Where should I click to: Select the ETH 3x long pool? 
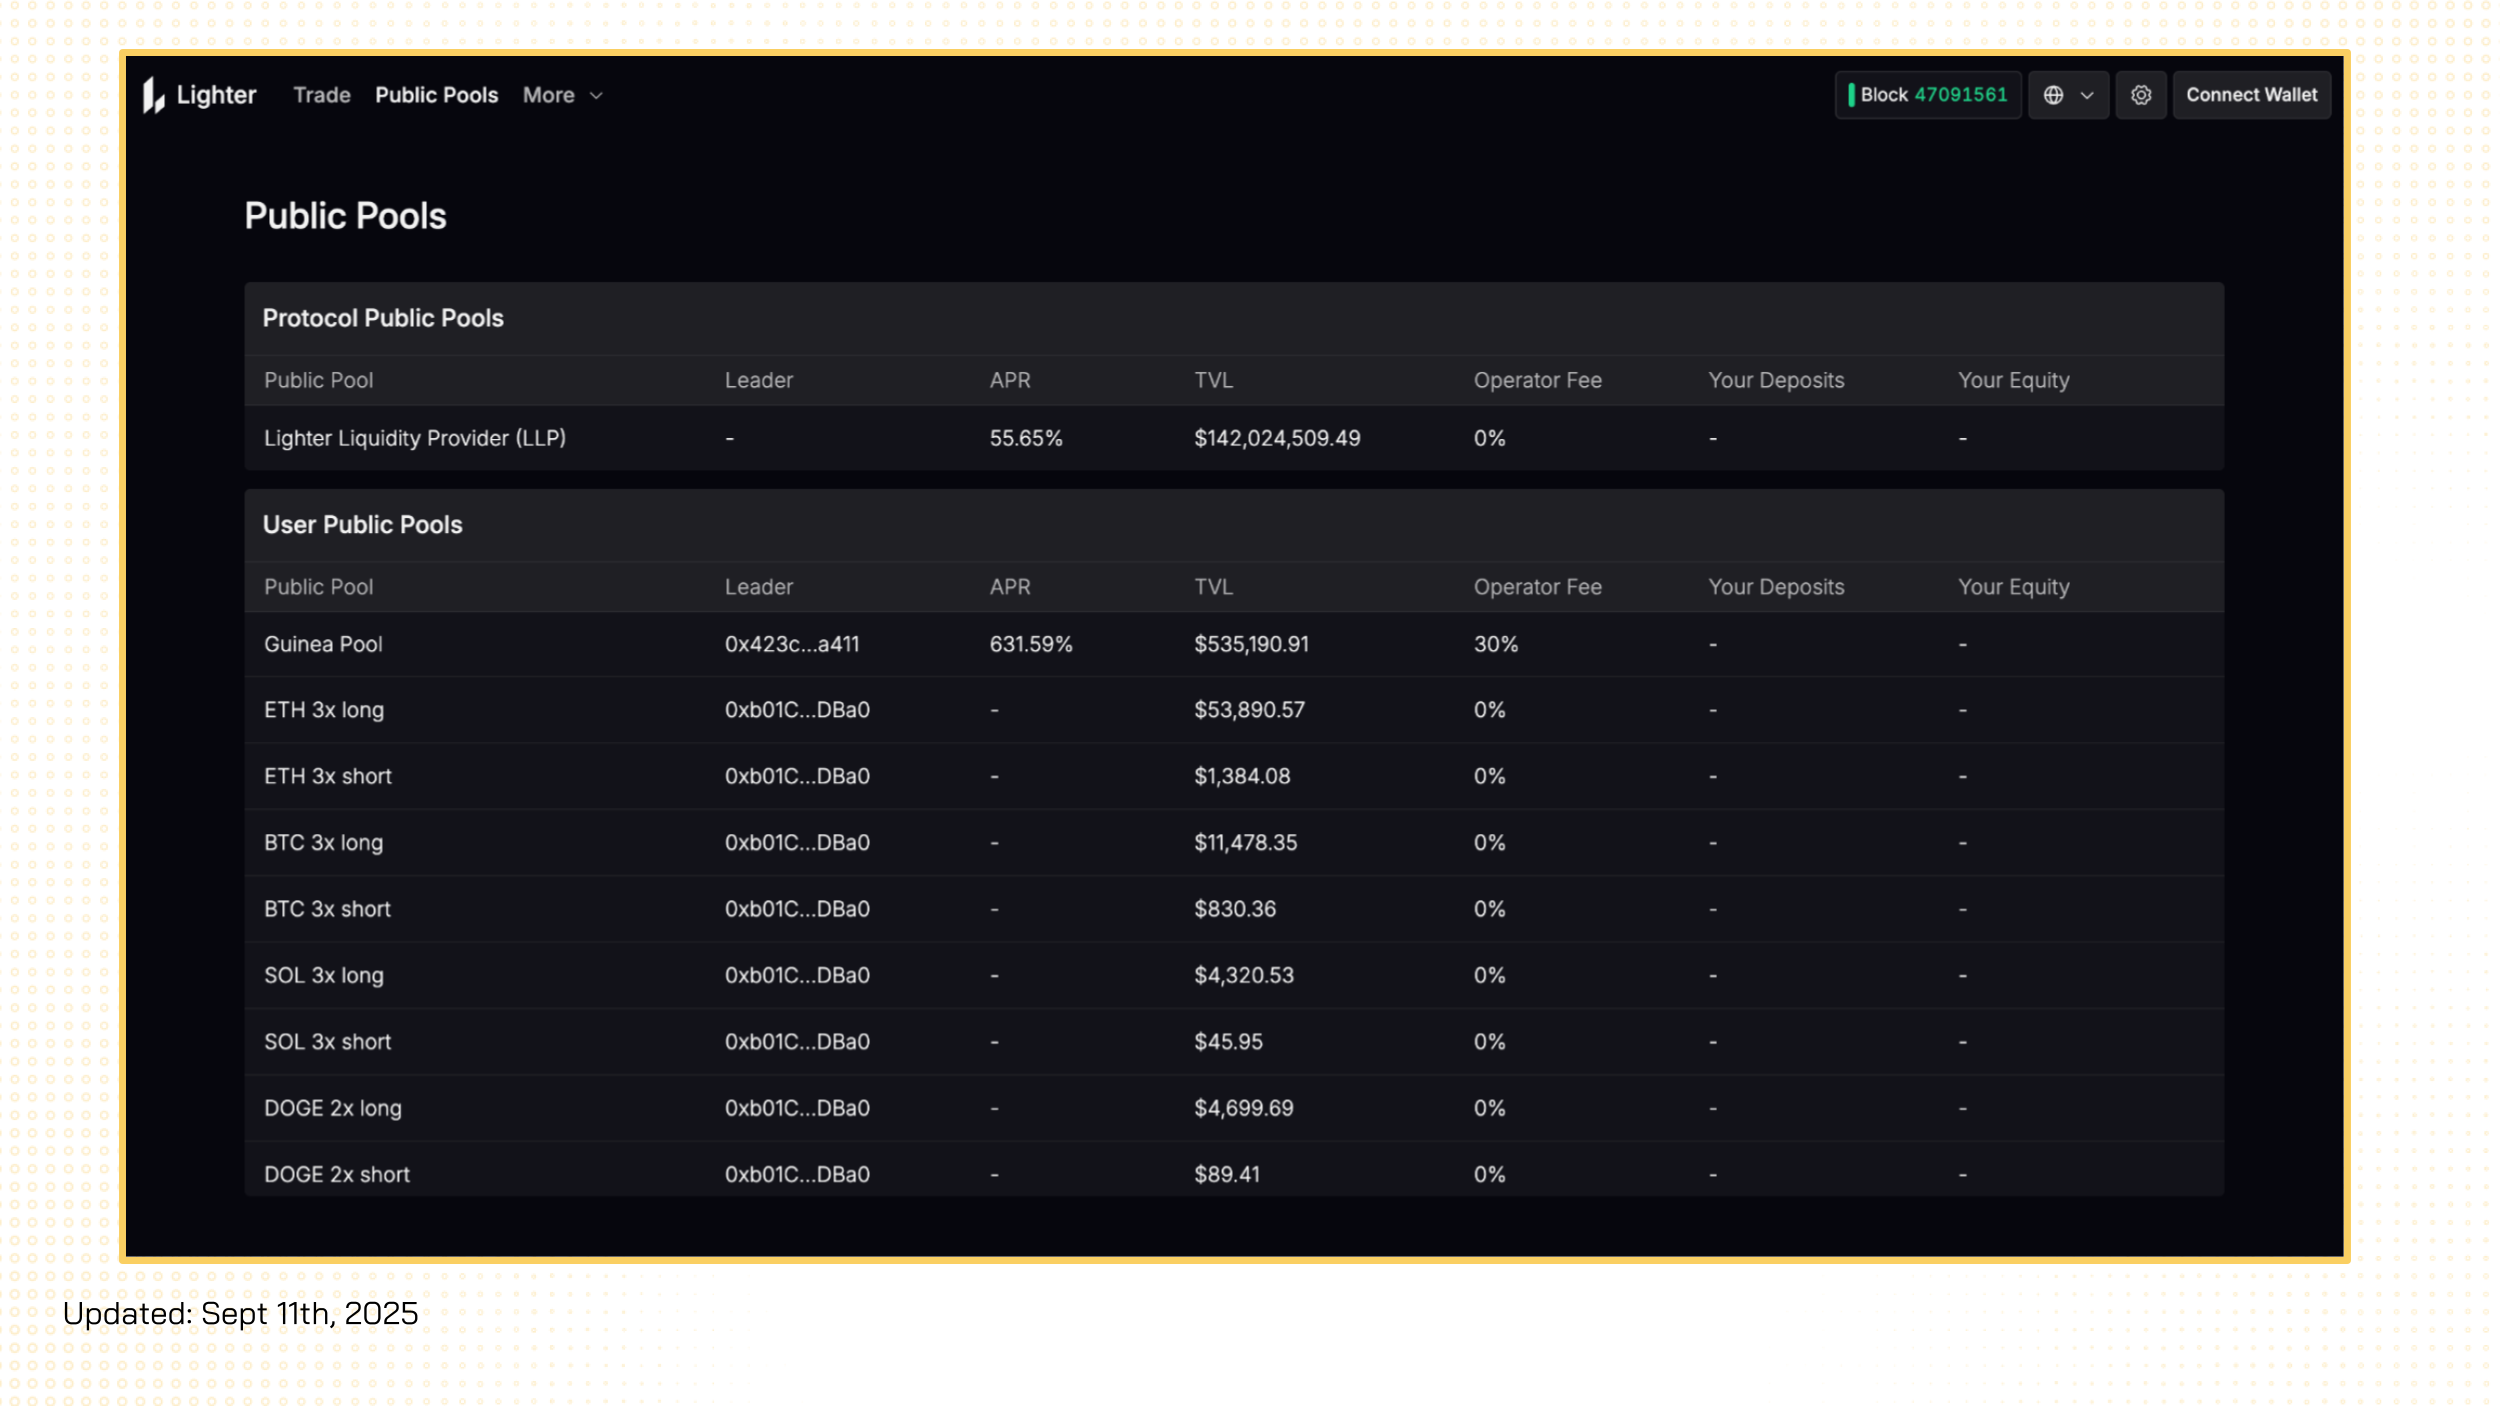click(323, 710)
